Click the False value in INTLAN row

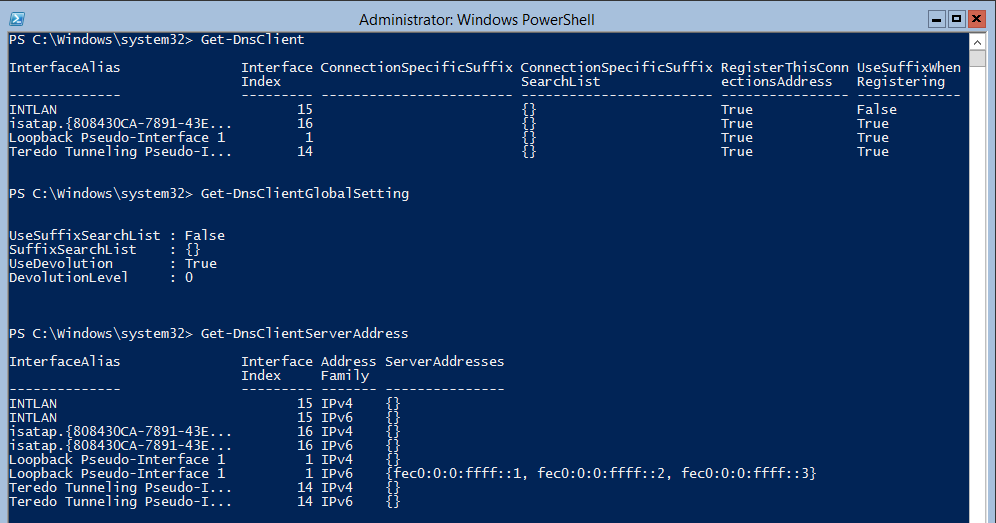(877, 110)
